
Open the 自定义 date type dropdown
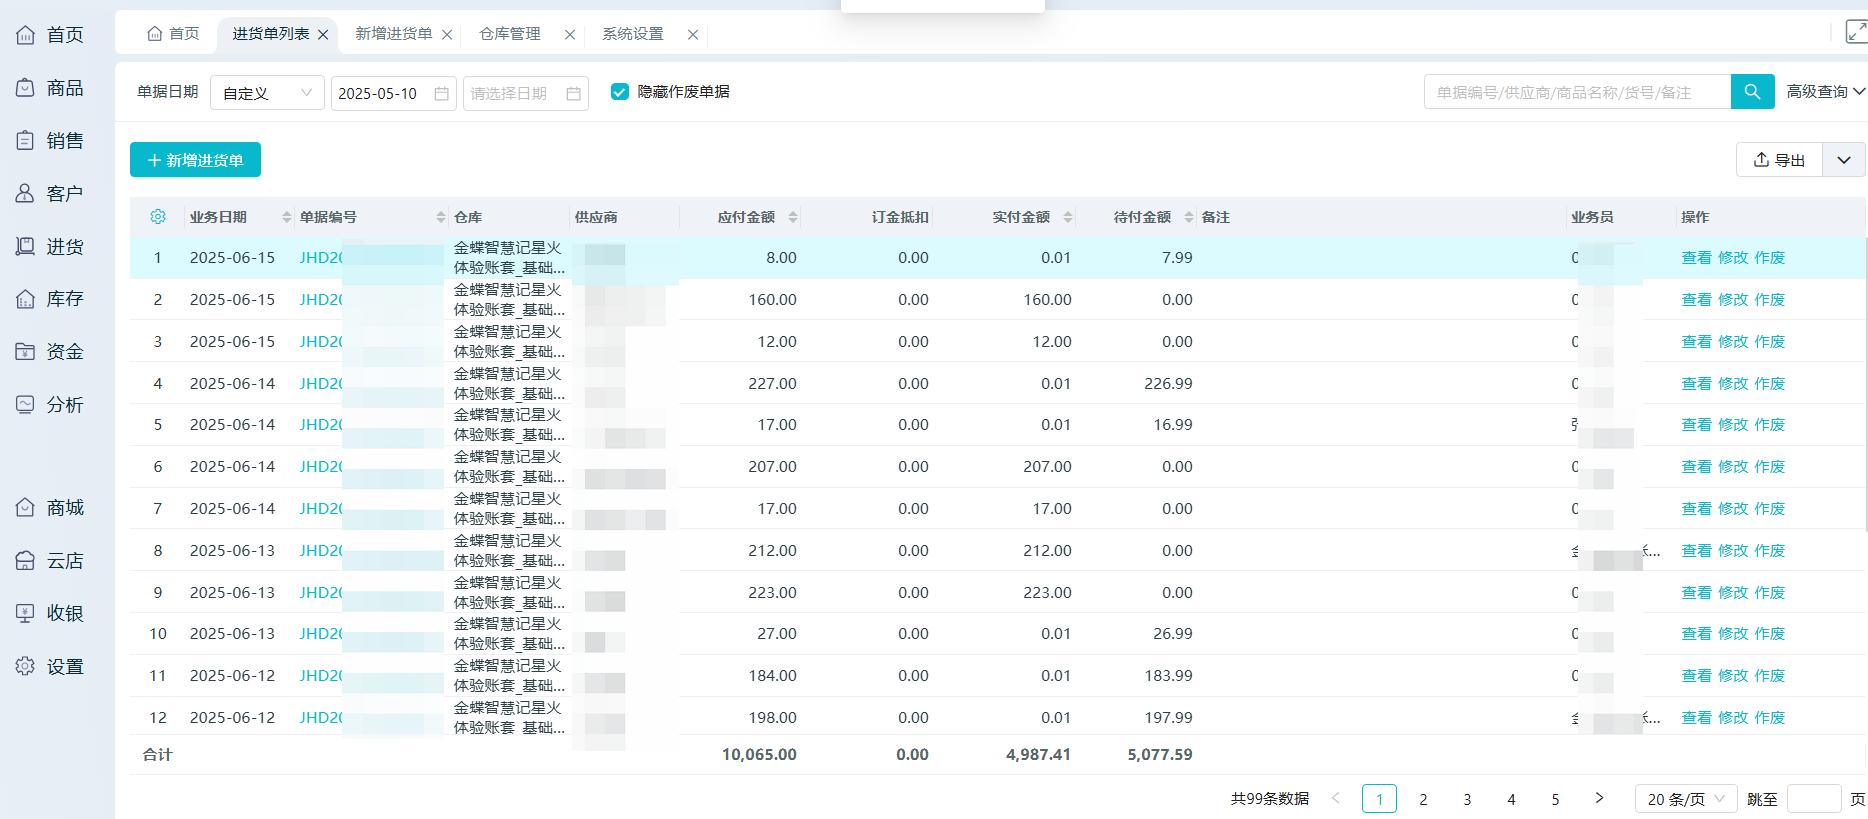pyautogui.click(x=267, y=93)
